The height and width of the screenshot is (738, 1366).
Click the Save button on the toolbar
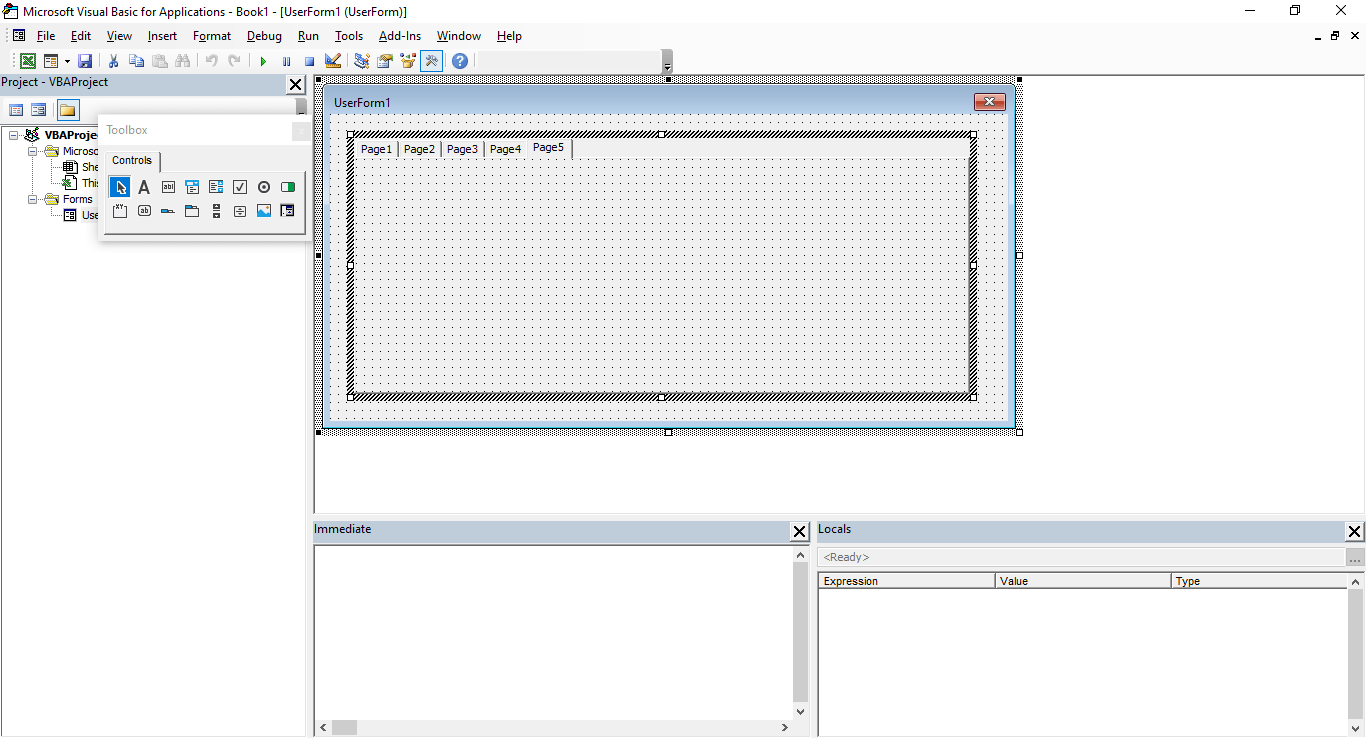tap(85, 60)
